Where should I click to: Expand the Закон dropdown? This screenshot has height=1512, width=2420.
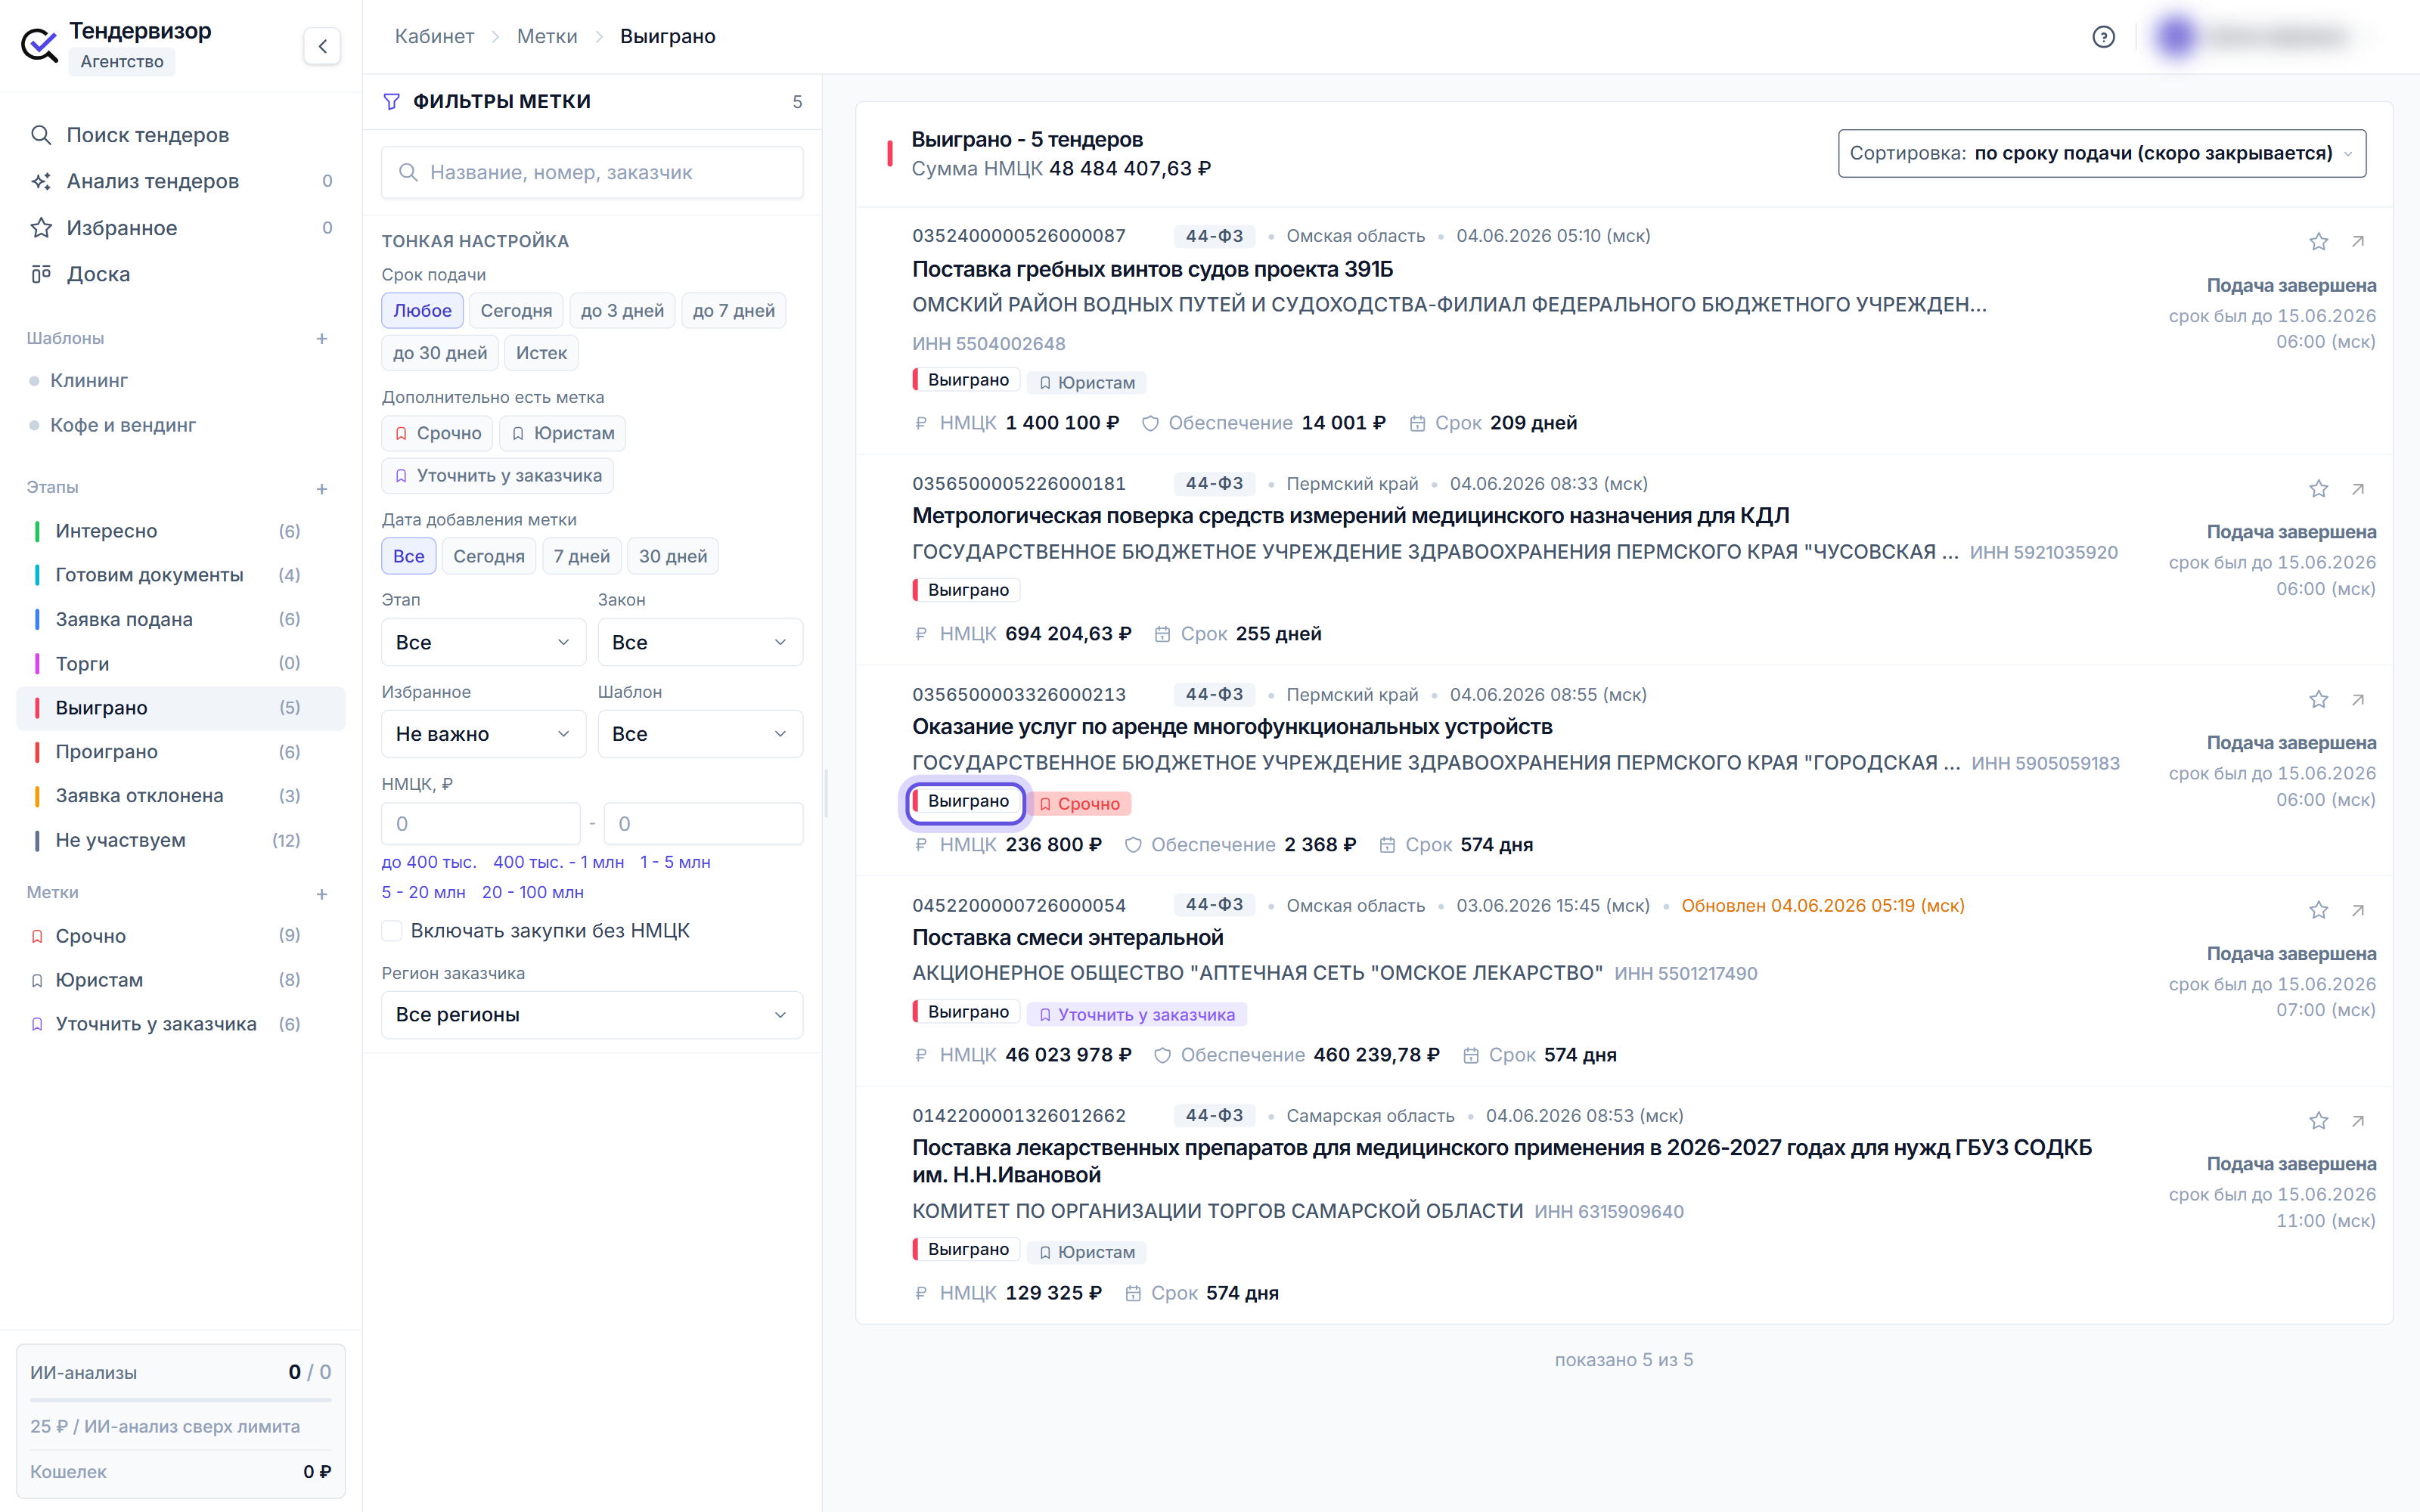[700, 642]
